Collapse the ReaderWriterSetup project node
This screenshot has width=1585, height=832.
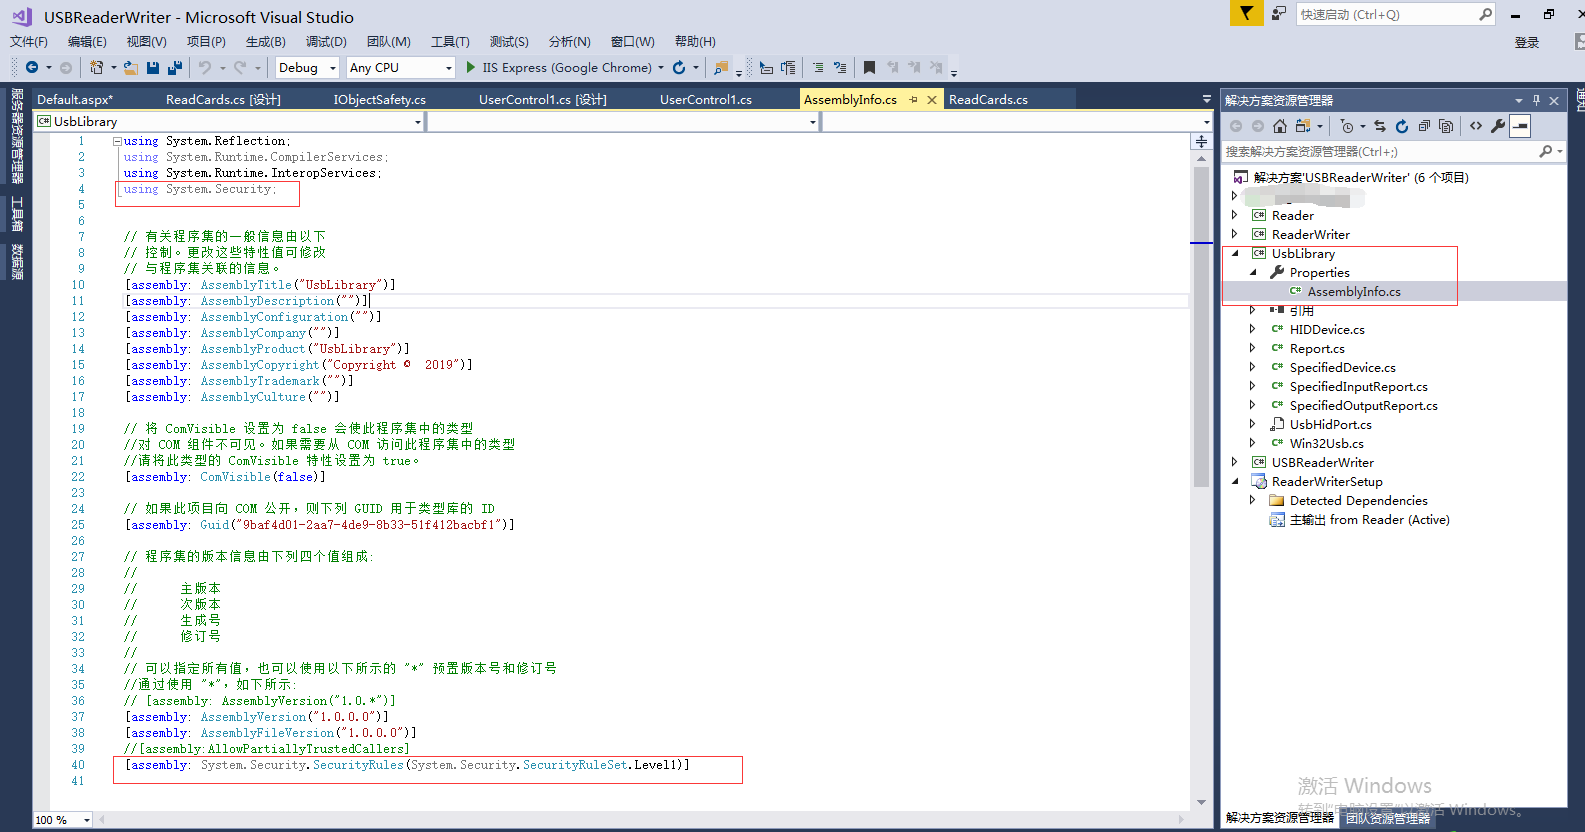[x=1235, y=481]
